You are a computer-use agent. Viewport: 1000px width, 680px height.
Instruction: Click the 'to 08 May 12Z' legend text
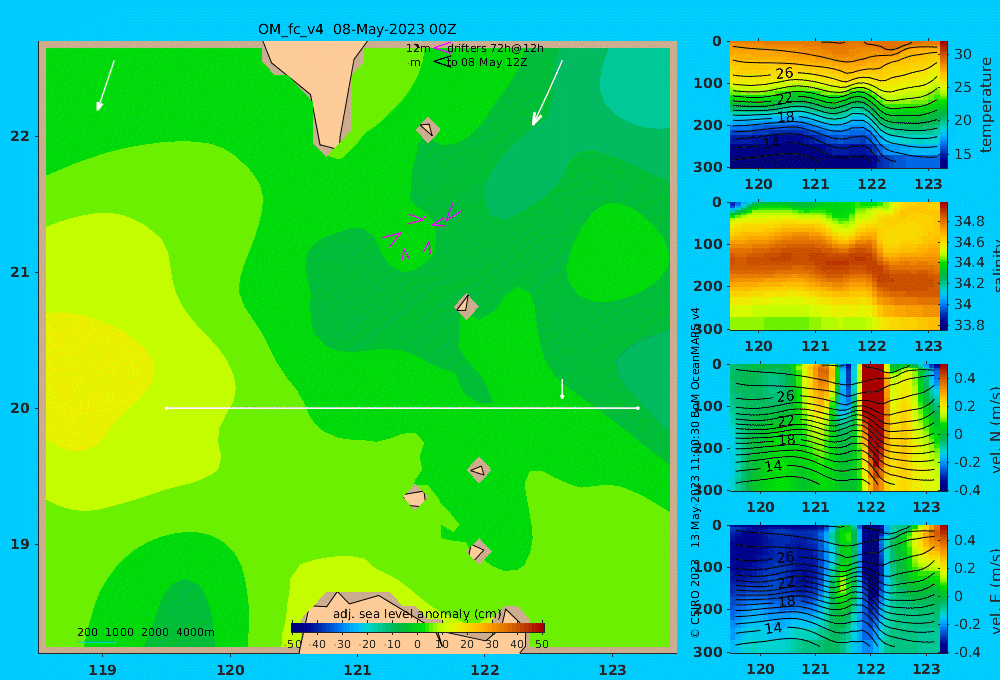[x=487, y=63]
